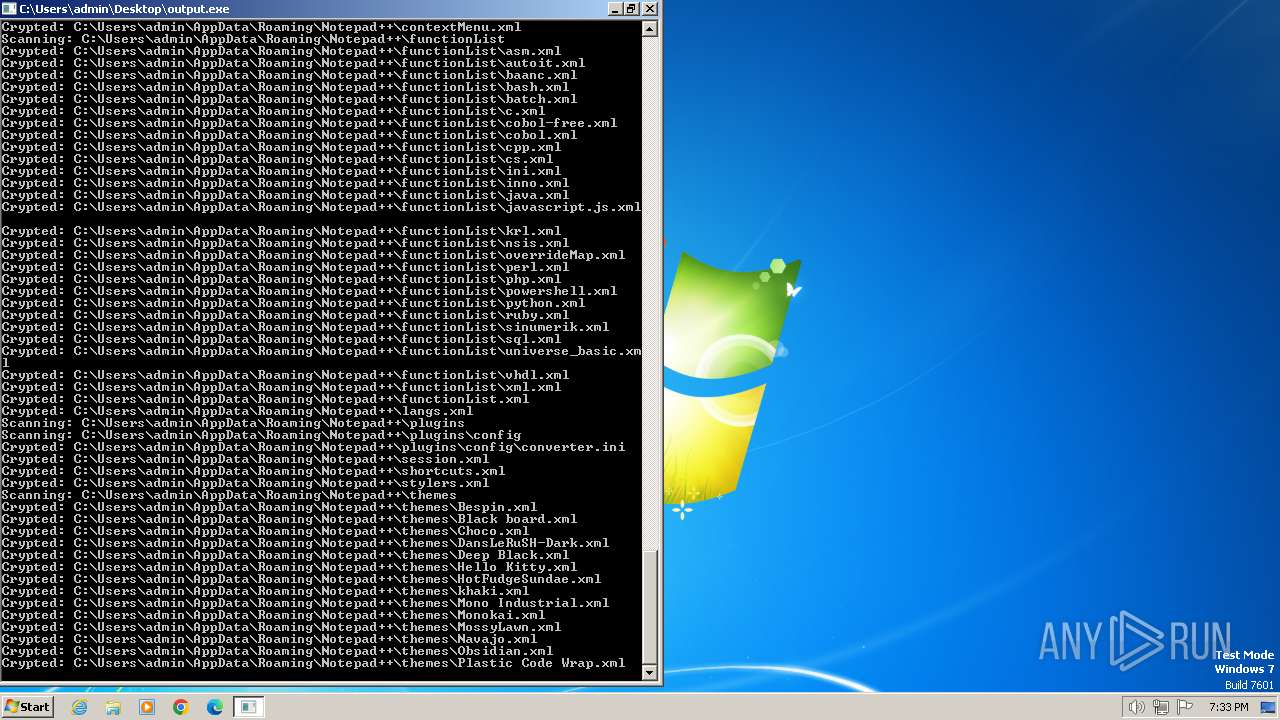Click the functionList\cobol-free.xml line

click(309, 123)
